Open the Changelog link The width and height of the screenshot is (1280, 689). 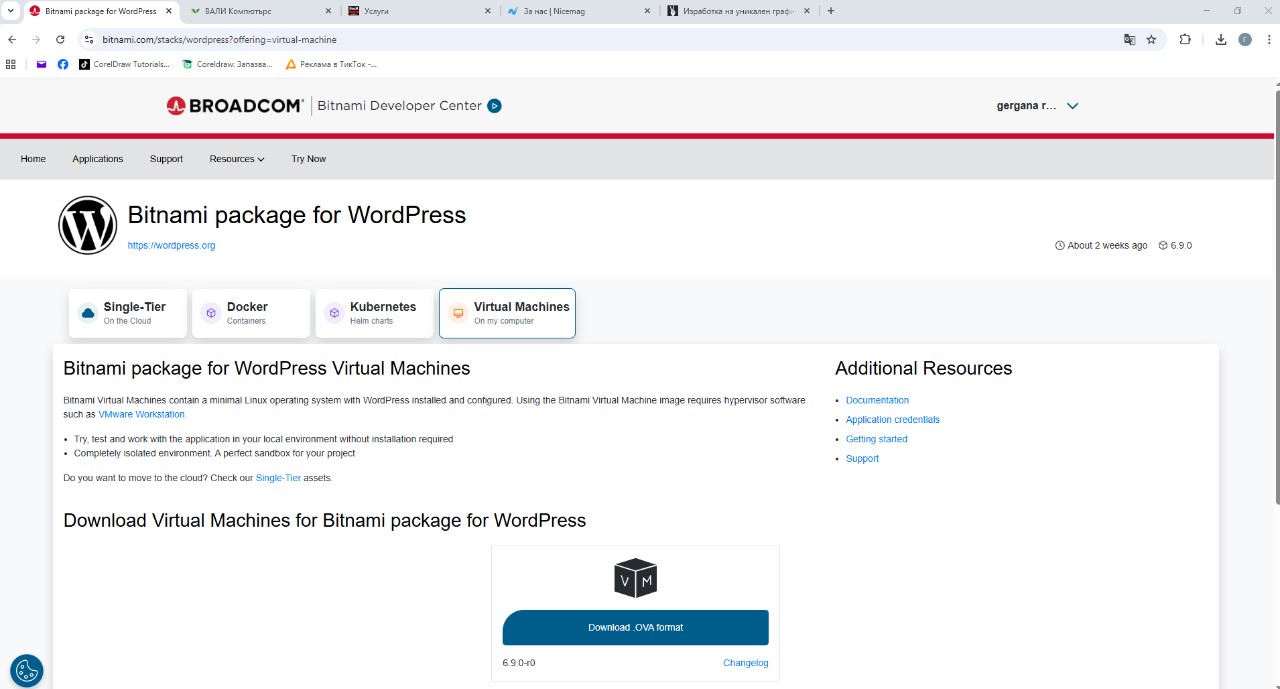click(745, 663)
